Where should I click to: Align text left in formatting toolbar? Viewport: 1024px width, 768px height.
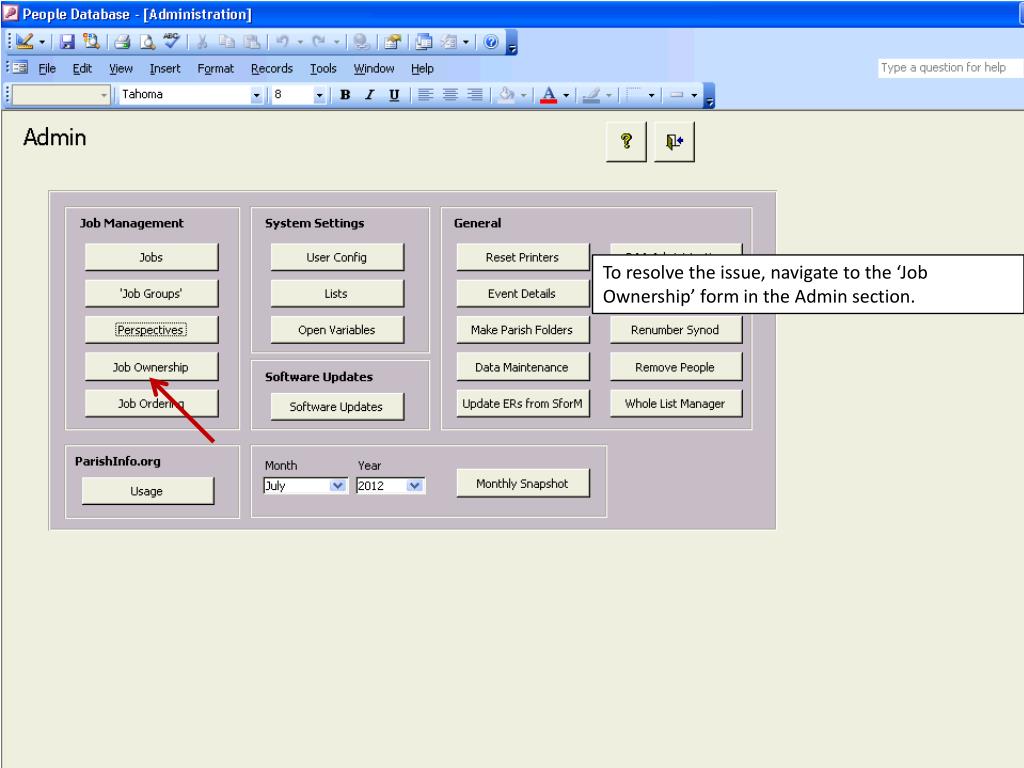coord(426,95)
